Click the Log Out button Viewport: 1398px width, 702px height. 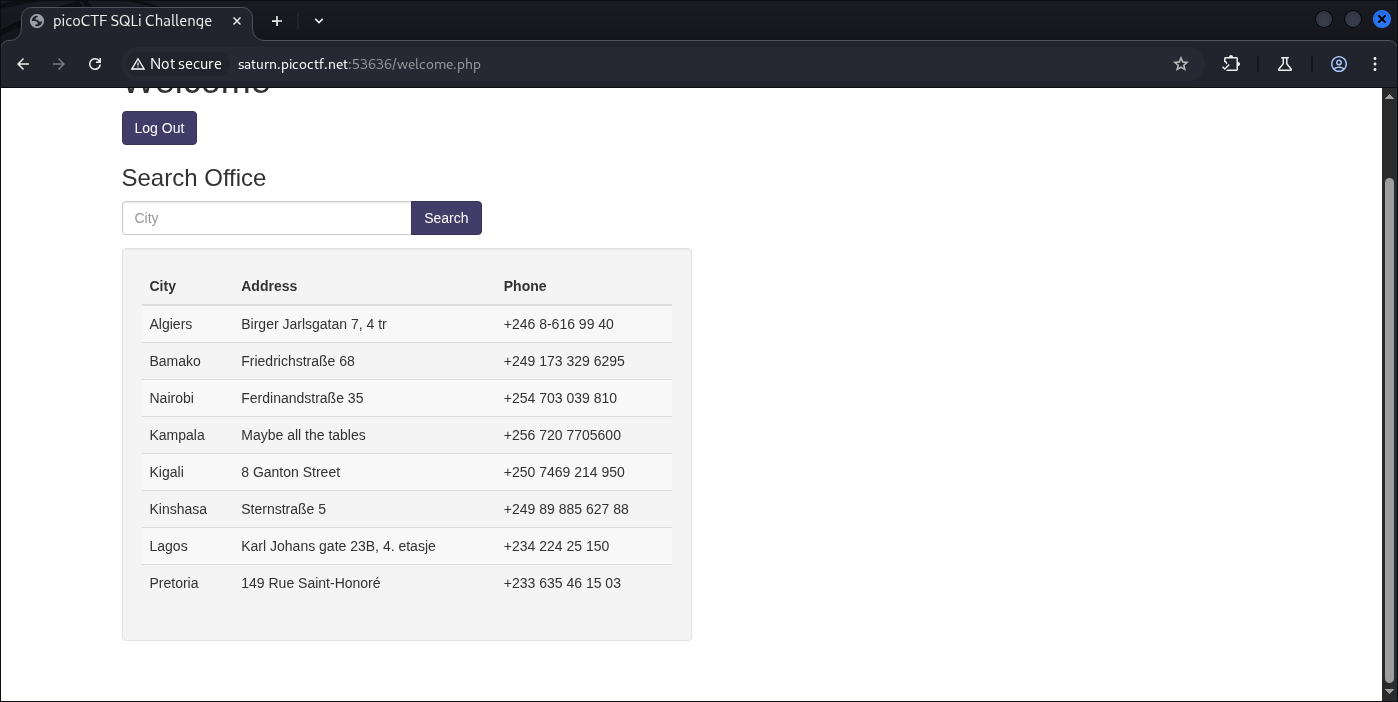(x=159, y=128)
